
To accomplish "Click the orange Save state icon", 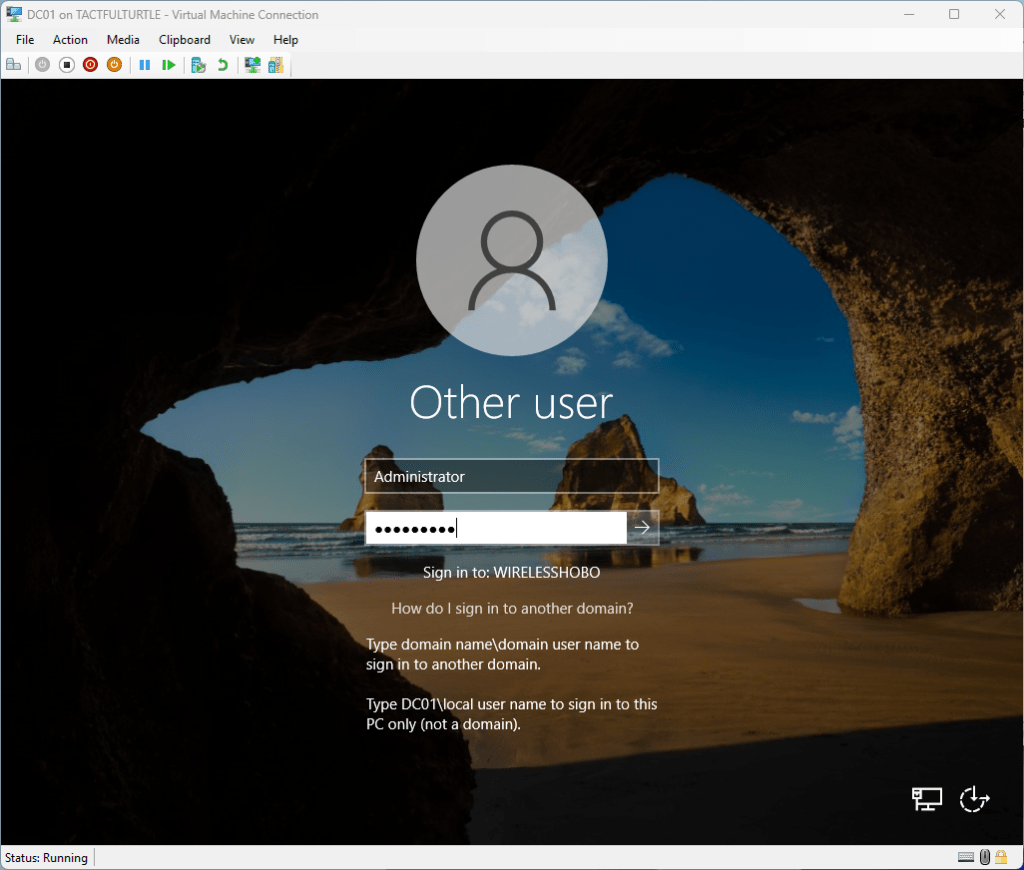I will (x=114, y=65).
